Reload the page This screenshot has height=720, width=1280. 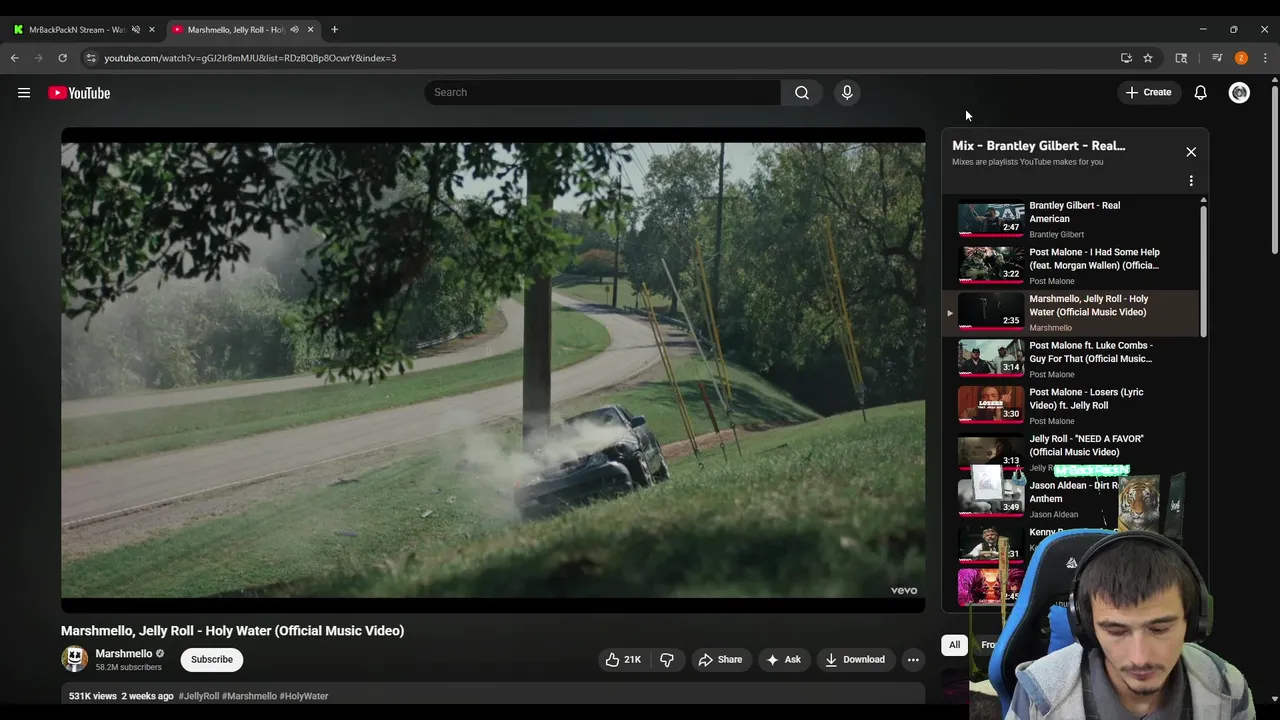[62, 58]
